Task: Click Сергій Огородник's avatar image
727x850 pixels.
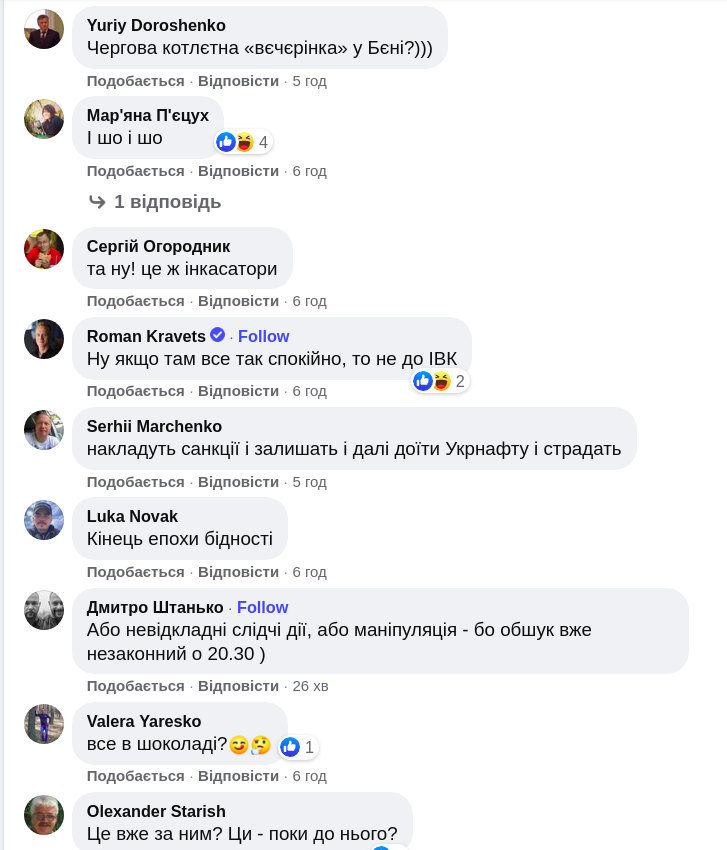Action: point(44,249)
